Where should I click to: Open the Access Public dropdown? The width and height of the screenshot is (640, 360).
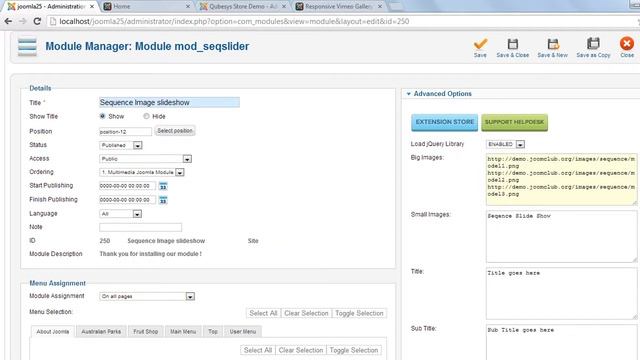point(145,159)
